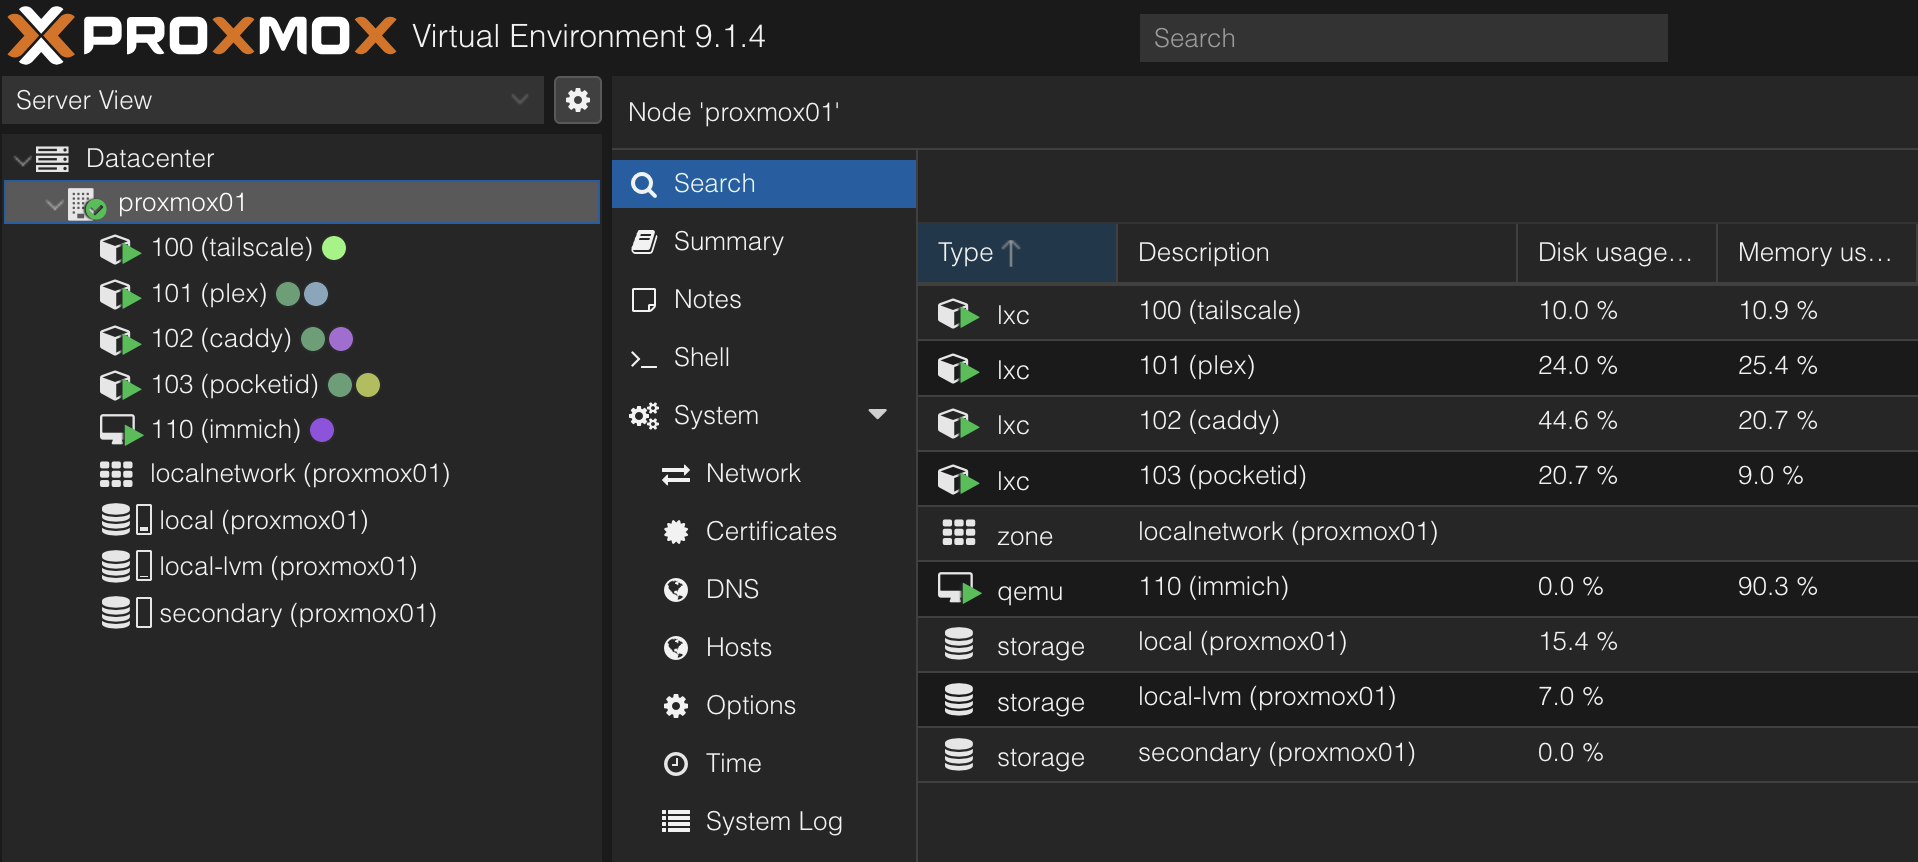Click the Disk usage column header
1918x862 pixels.
(x=1614, y=253)
